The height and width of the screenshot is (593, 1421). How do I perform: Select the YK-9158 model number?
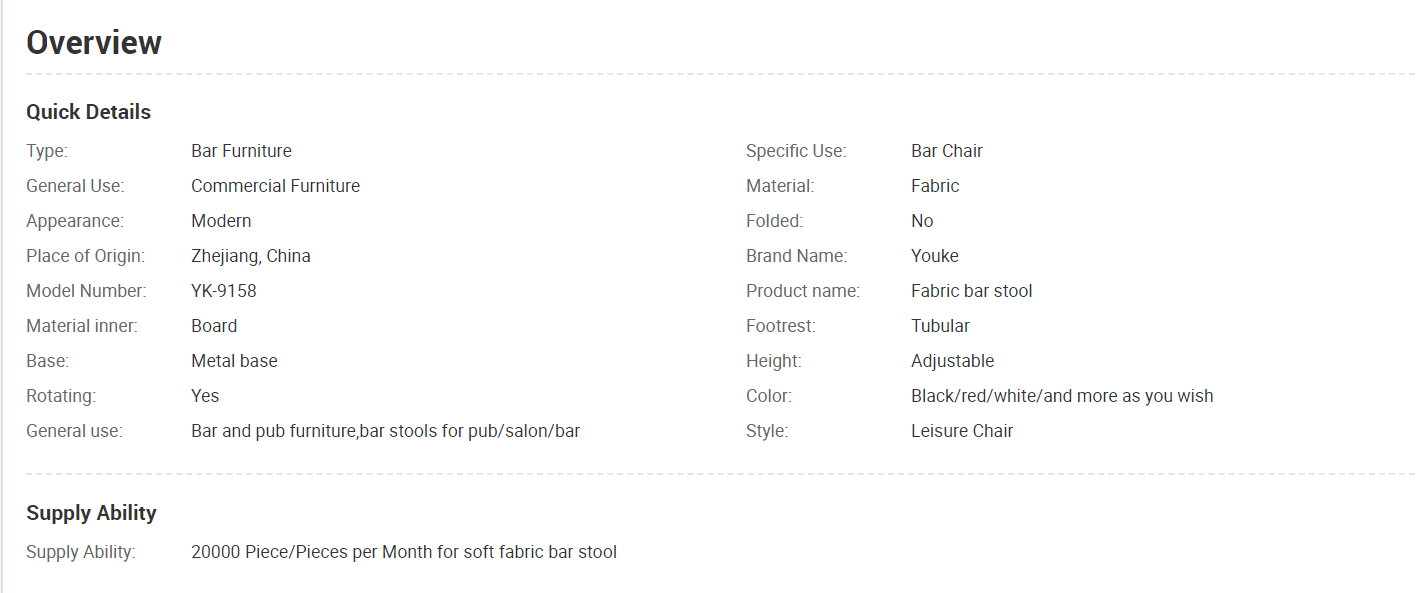tap(223, 291)
